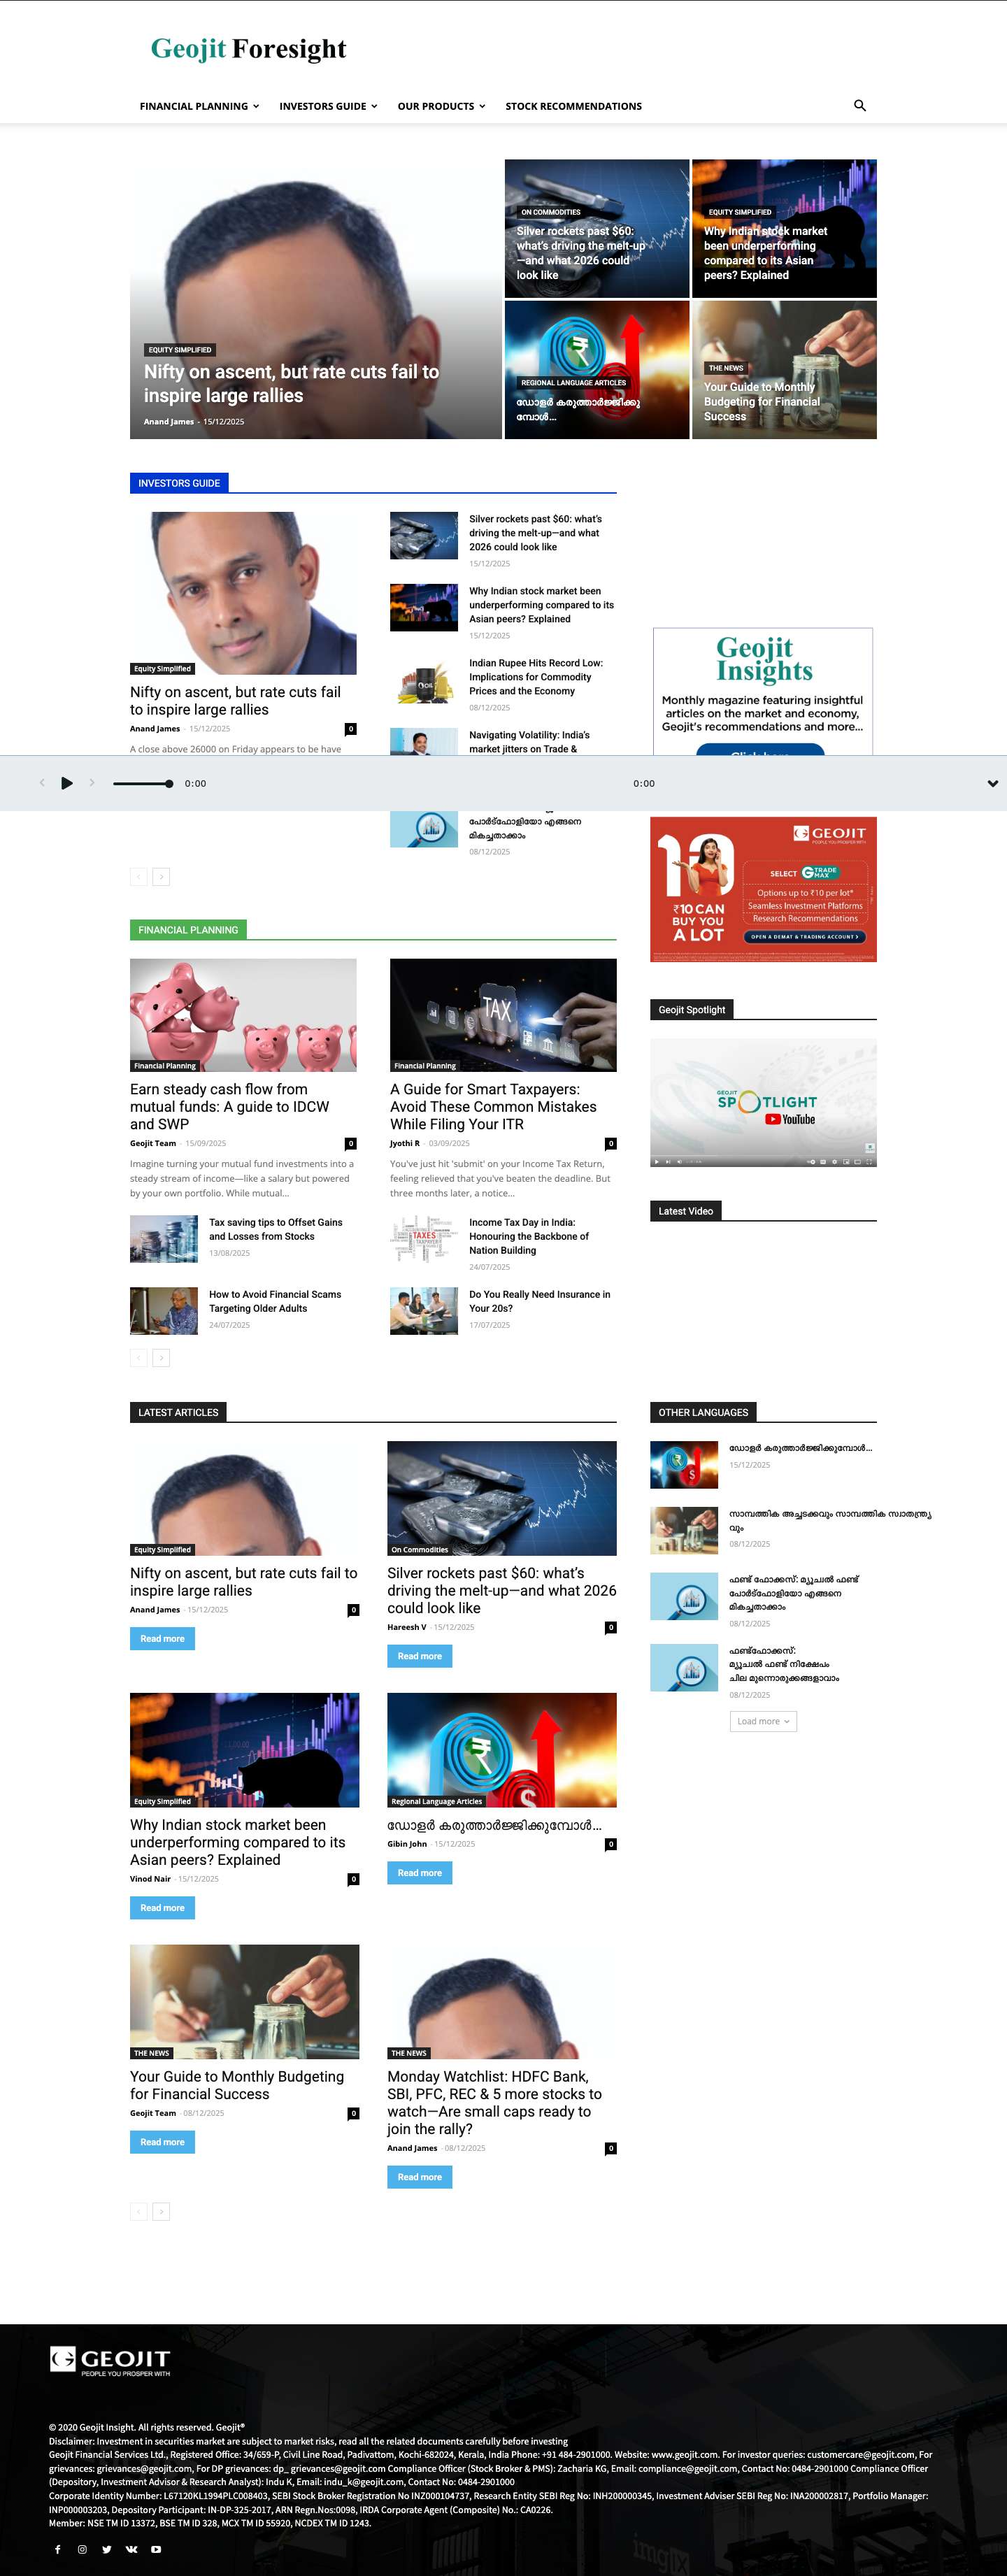Click comment count on Smart Taxpayers article
Screen dimensions: 1007x2576
pos(610,1143)
